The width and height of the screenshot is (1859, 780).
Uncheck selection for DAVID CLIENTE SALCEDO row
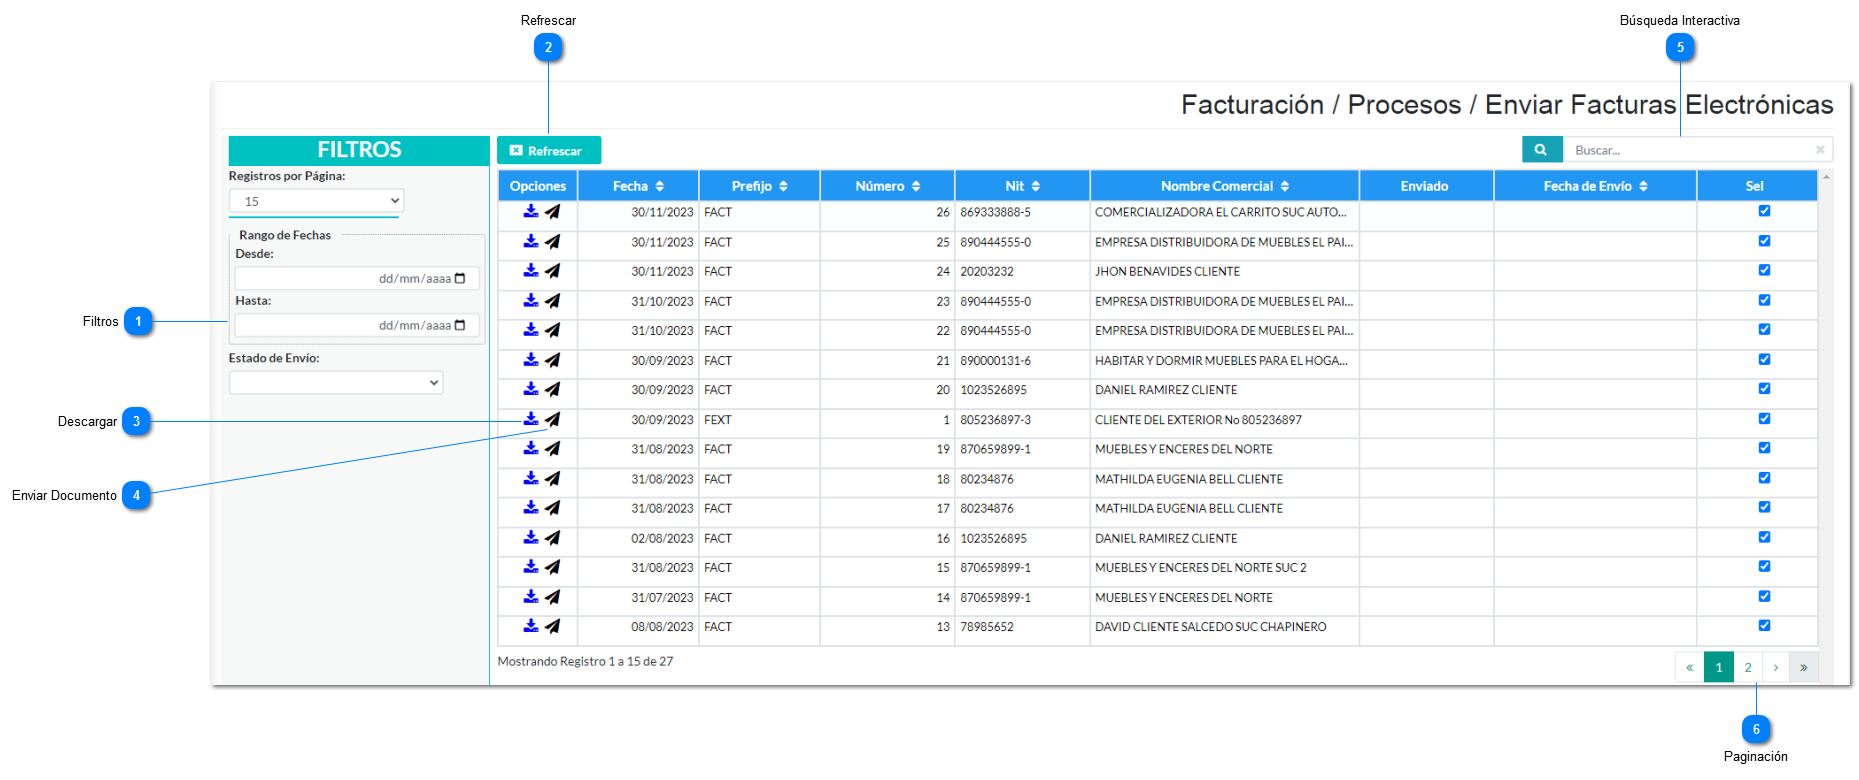point(1764,626)
